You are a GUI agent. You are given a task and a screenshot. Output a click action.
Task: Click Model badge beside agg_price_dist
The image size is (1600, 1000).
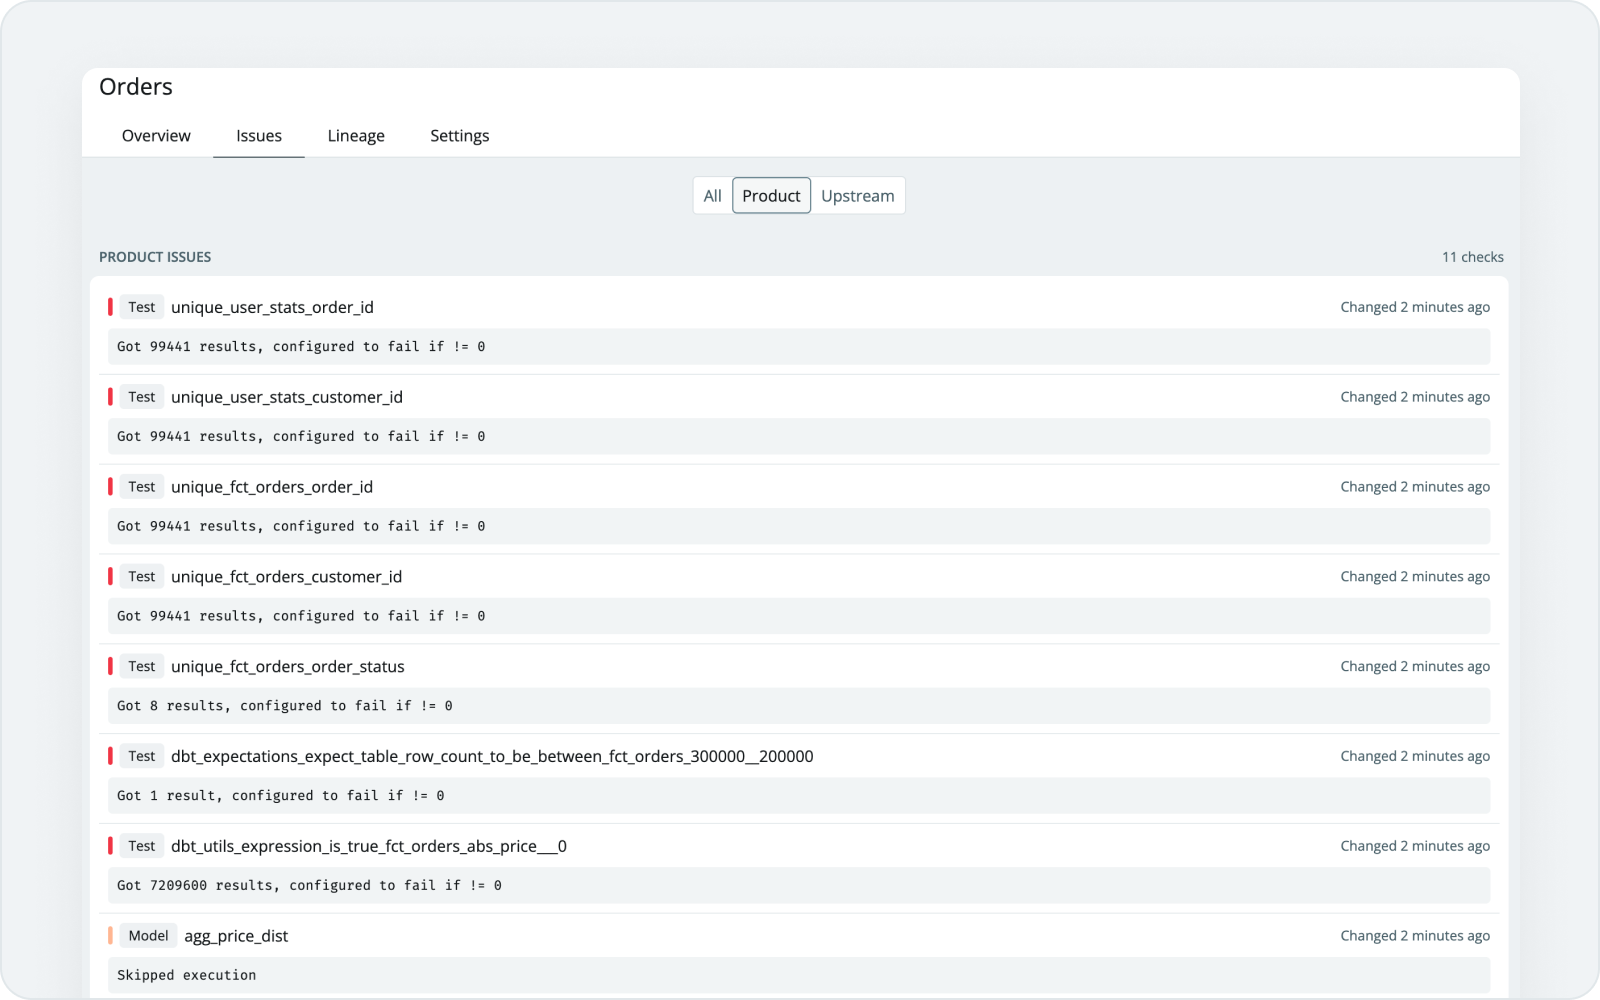pyautogui.click(x=148, y=936)
